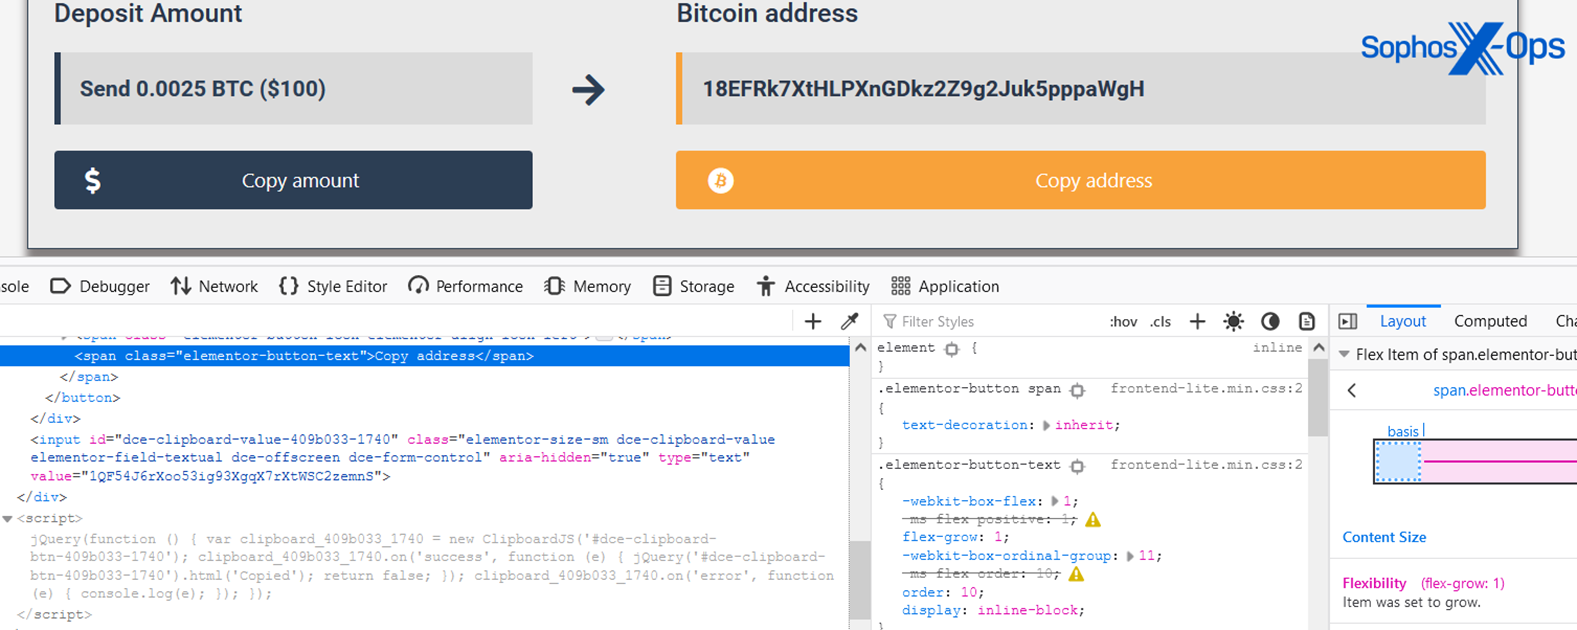Click the warning icon beside -ms-flex-positive
This screenshot has width=1577, height=630.
coord(1093,519)
